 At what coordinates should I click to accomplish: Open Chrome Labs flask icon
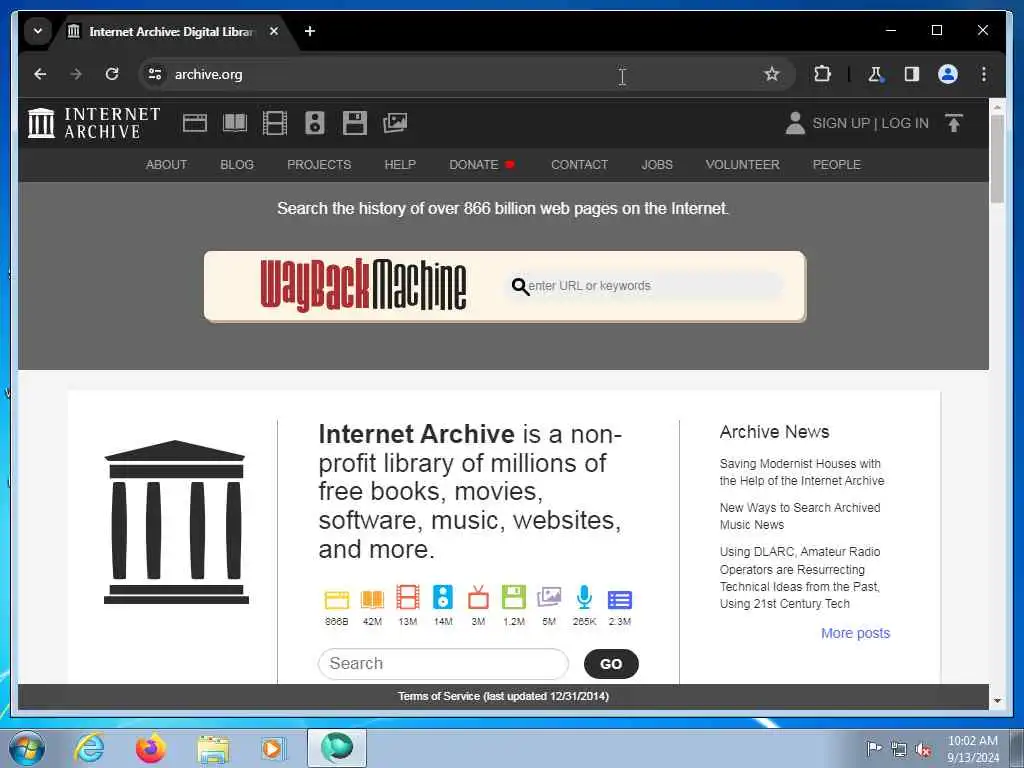click(x=875, y=74)
